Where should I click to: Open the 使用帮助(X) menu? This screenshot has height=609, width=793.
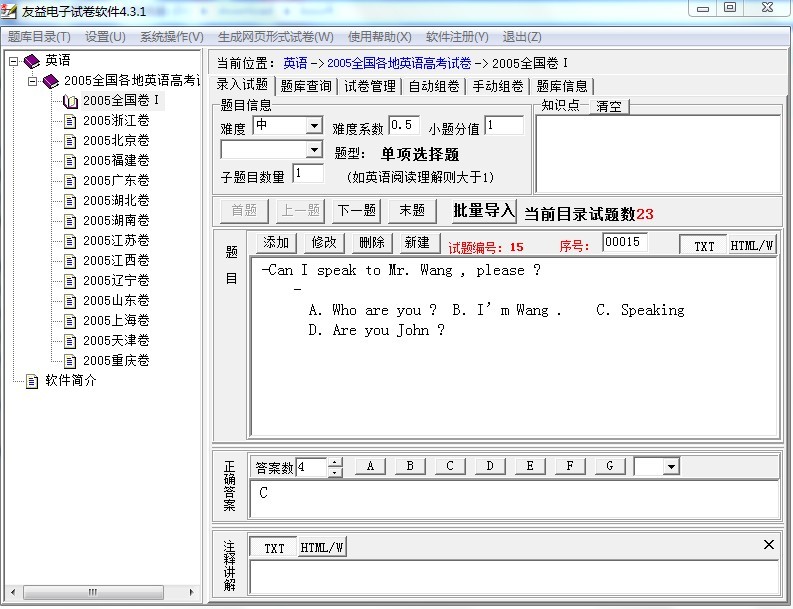point(380,37)
